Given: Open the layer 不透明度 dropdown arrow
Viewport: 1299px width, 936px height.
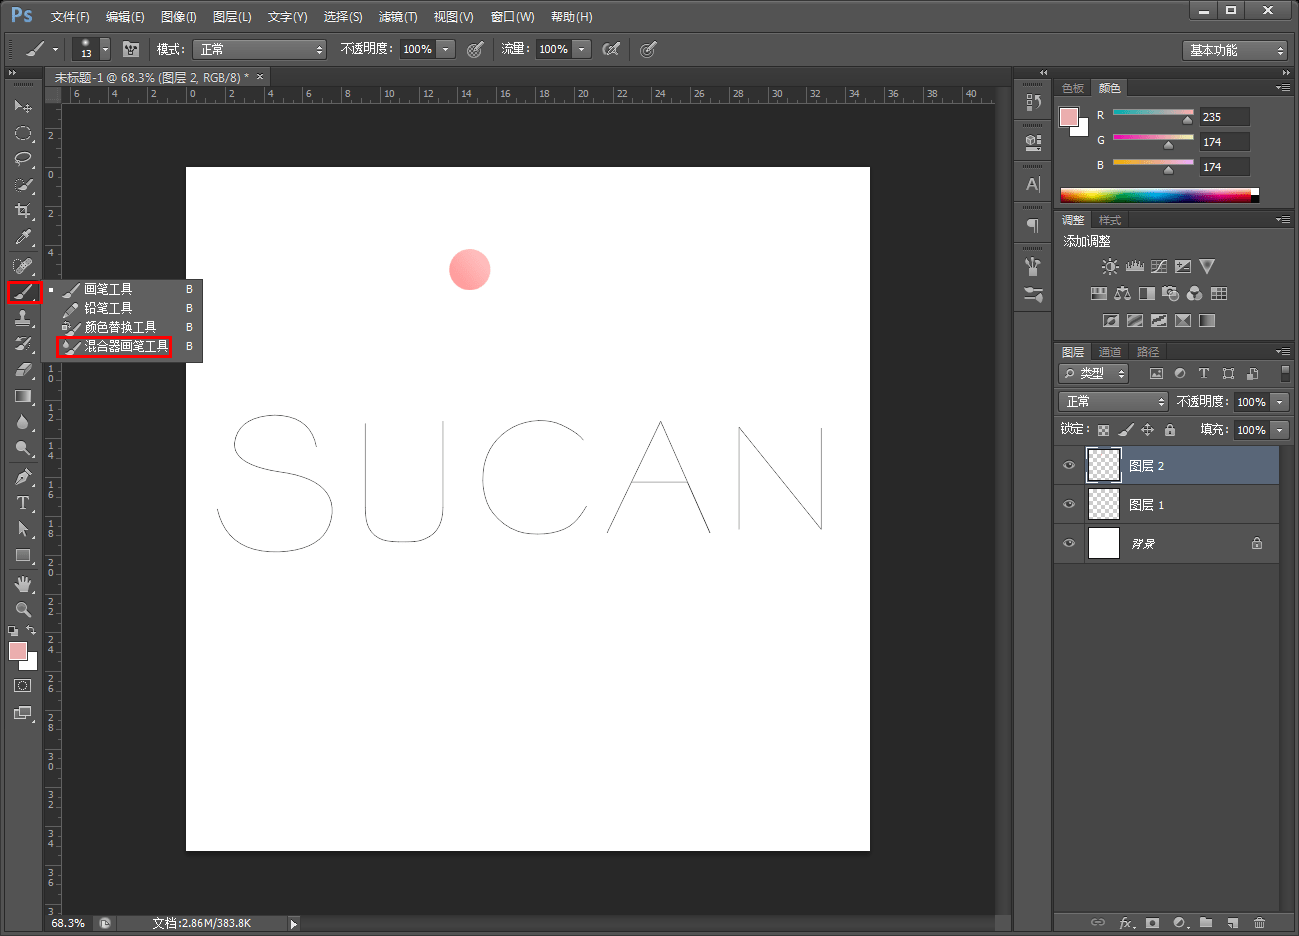Looking at the screenshot, I should pyautogui.click(x=1280, y=402).
